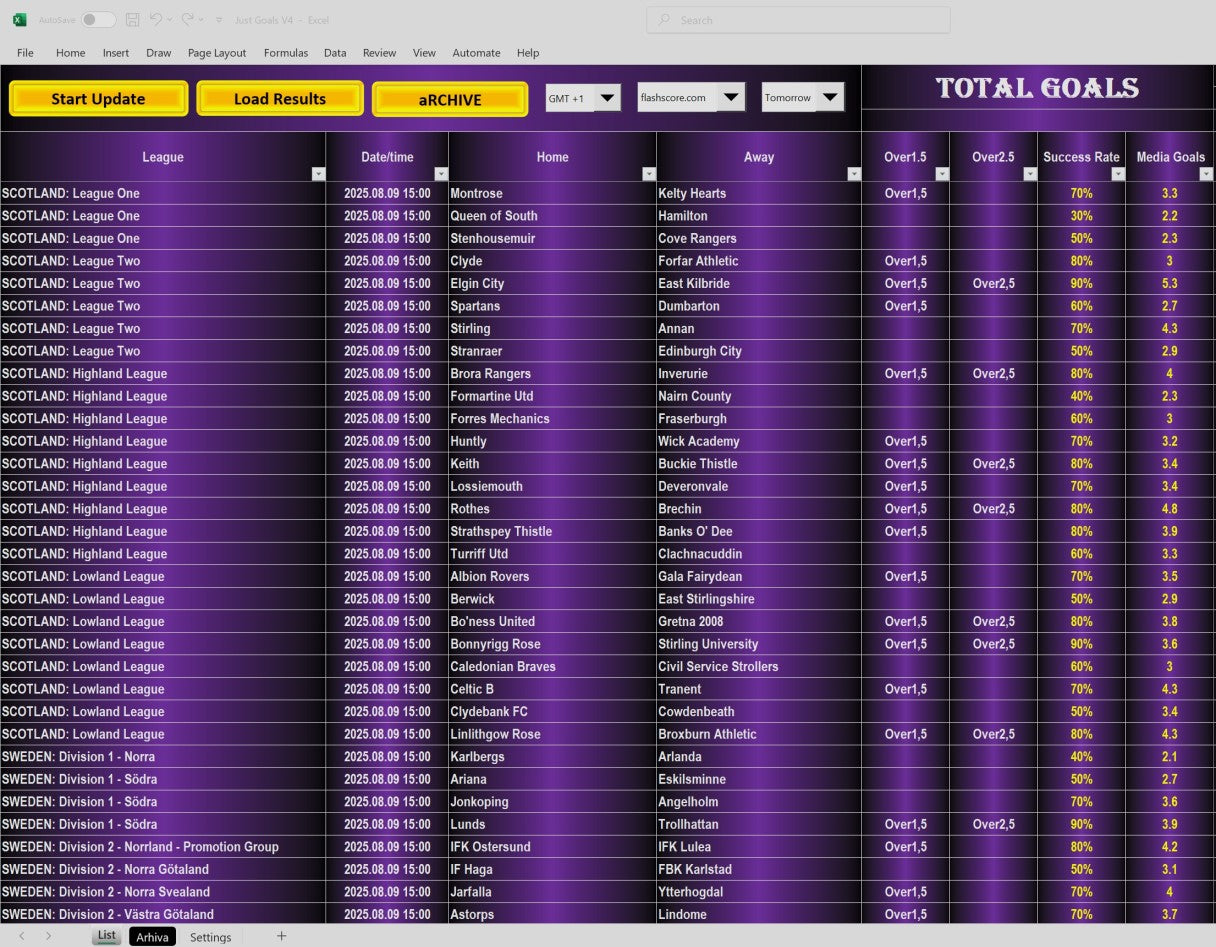Screen dimensions: 1216x947
Task: Click the Load Results button
Action: click(279, 98)
